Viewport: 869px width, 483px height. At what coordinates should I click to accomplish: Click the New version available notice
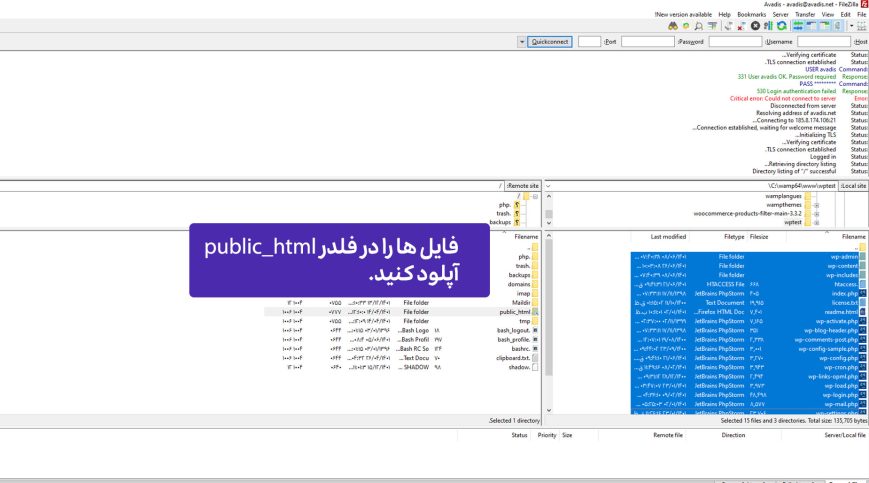point(684,14)
